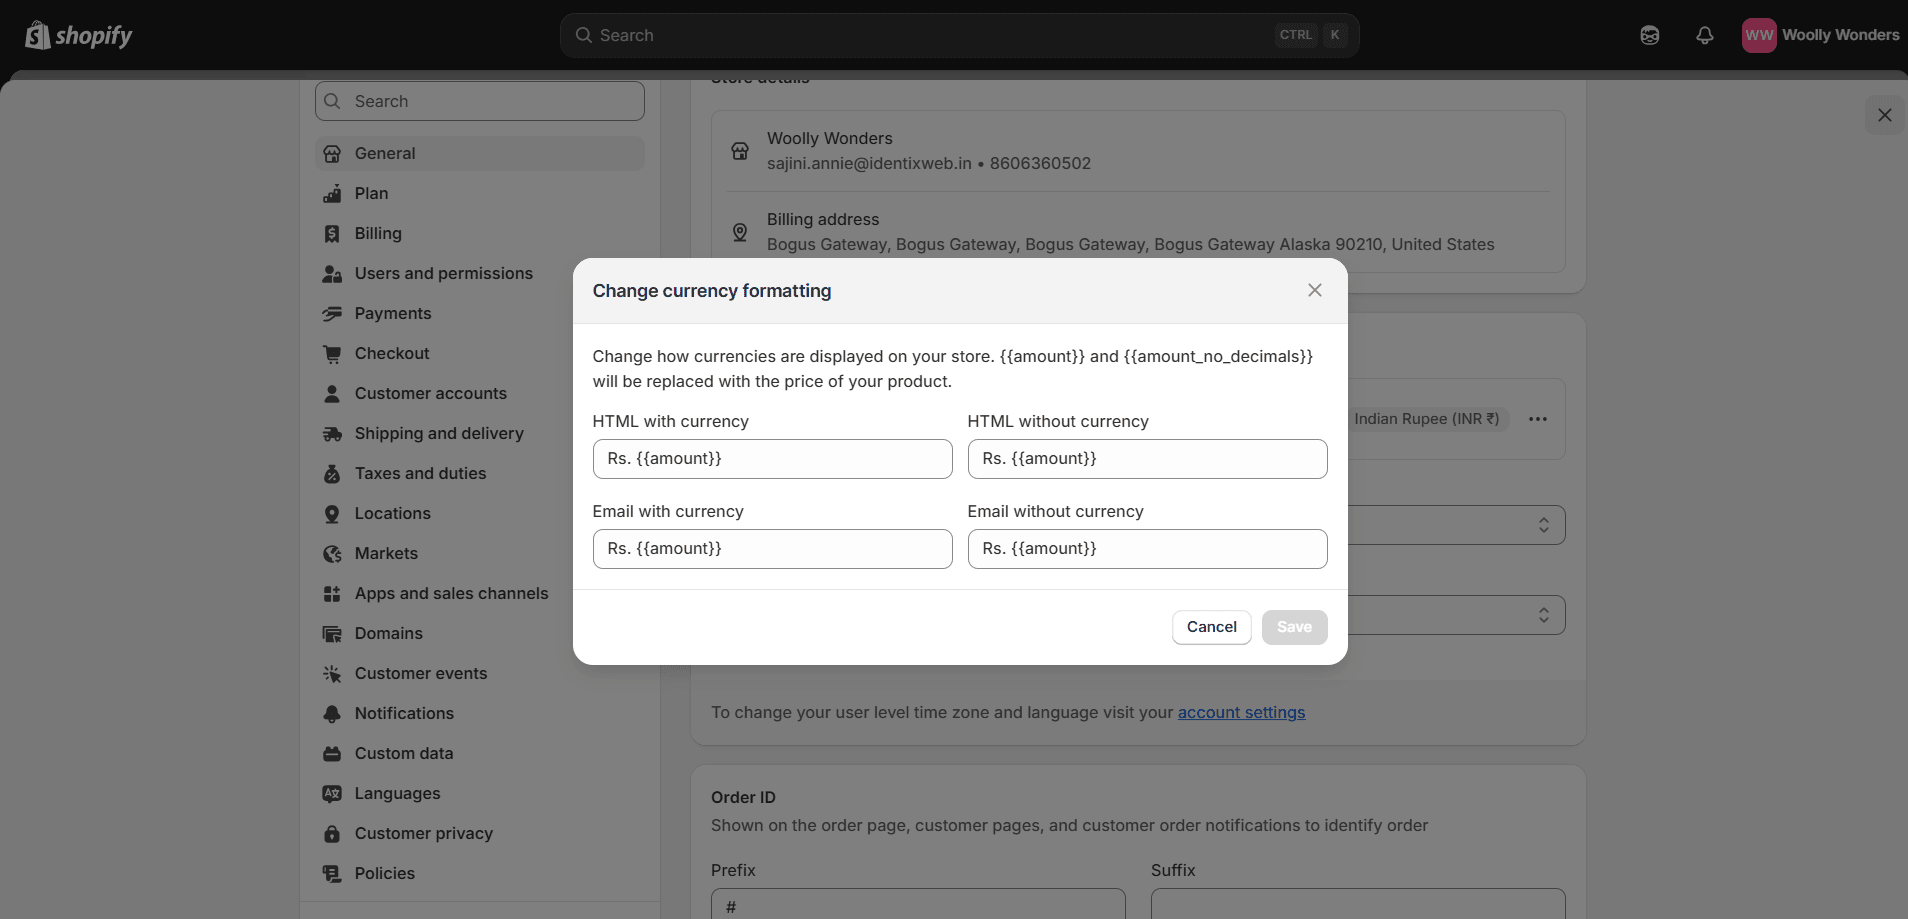Close the settings page with X
Viewport: 1908px width, 919px height.
point(1885,115)
